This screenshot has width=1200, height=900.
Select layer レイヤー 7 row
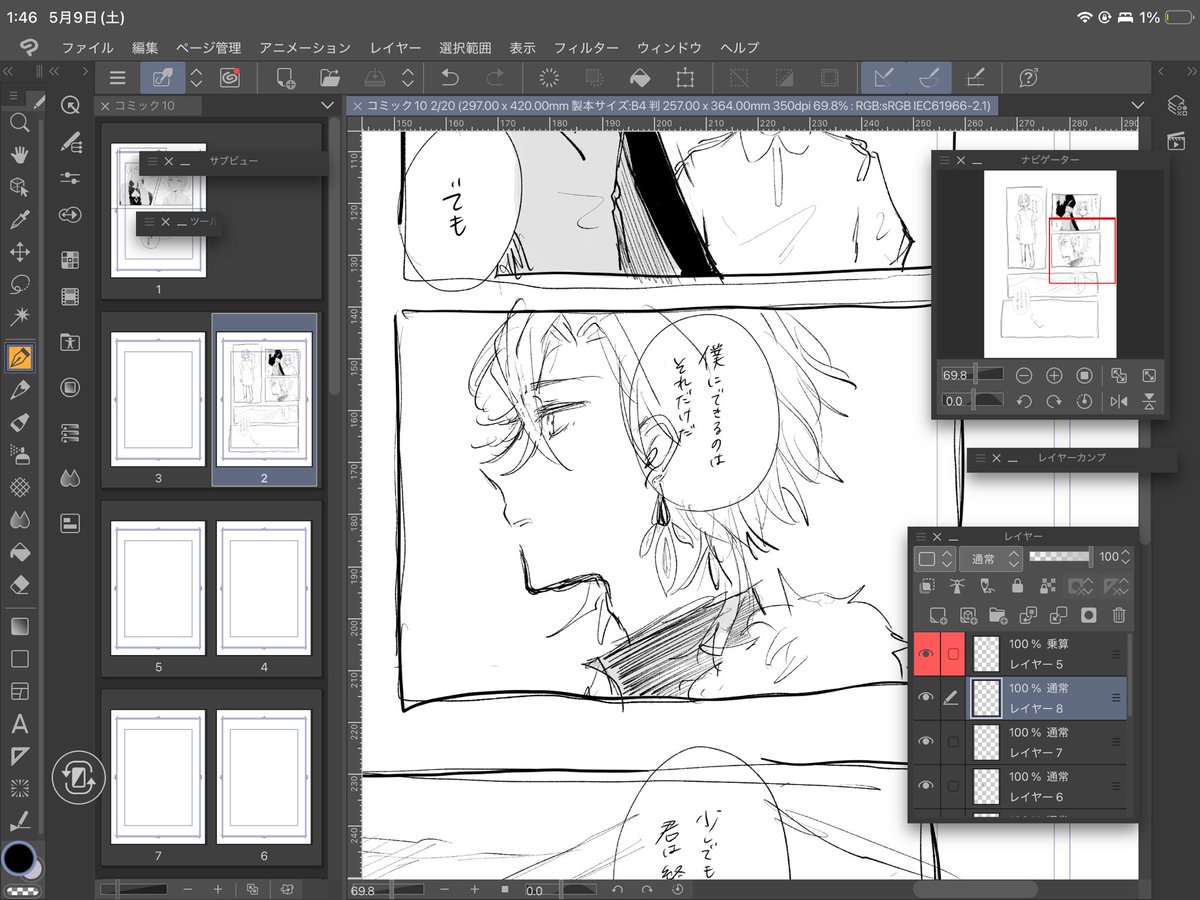[x=1047, y=741]
